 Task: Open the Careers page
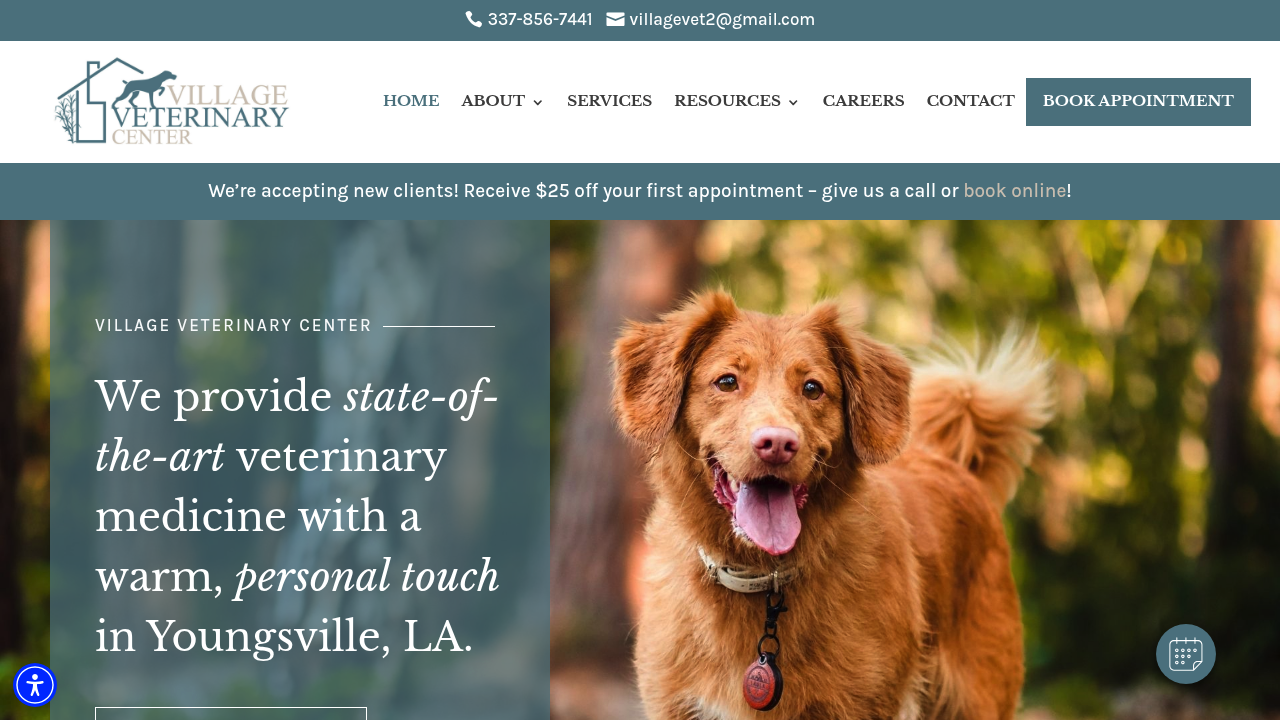[863, 101]
